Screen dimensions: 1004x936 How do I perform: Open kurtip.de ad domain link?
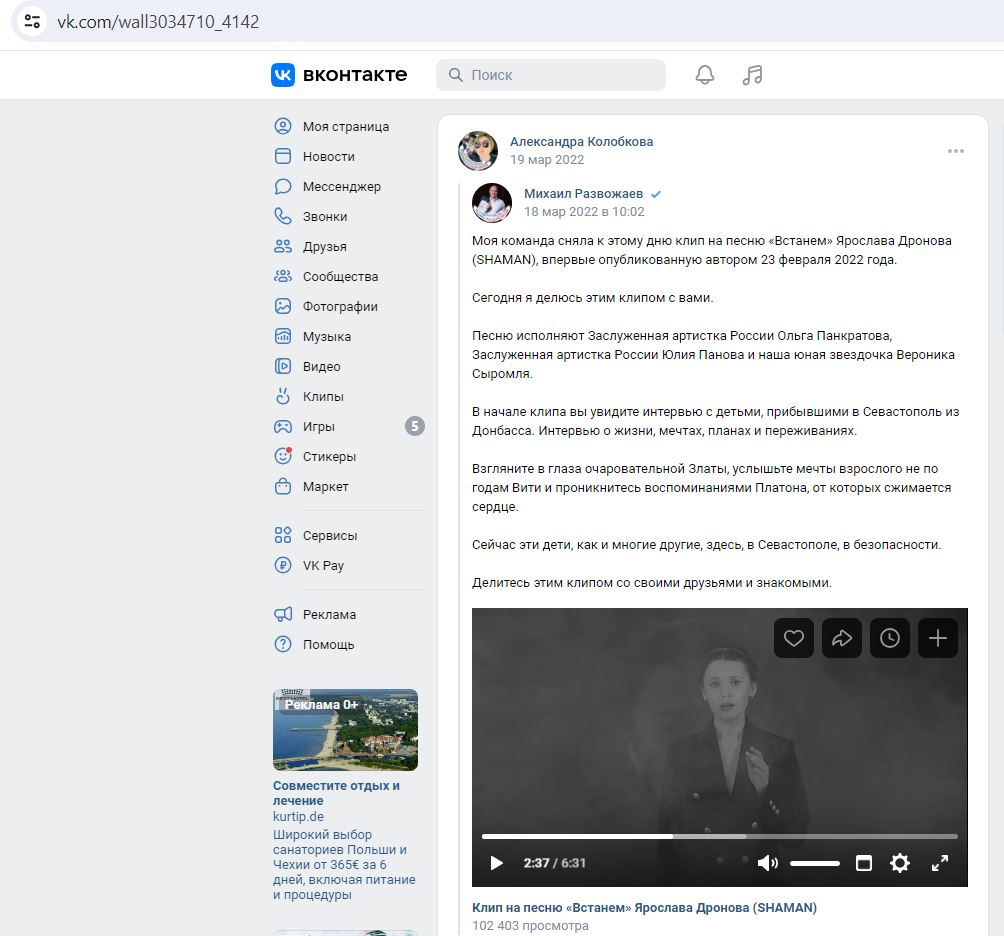[x=298, y=816]
